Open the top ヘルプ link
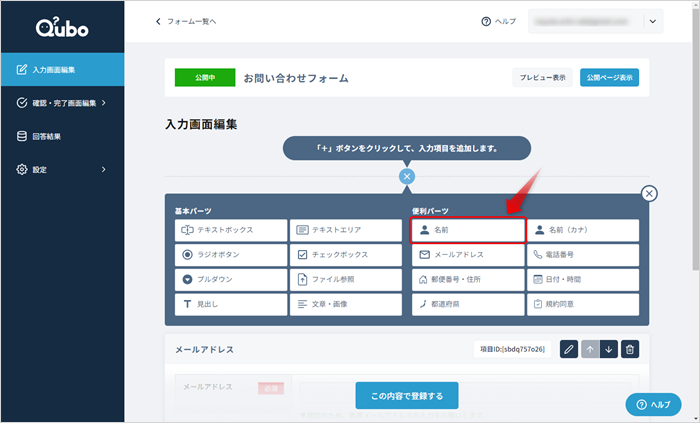 click(x=499, y=21)
